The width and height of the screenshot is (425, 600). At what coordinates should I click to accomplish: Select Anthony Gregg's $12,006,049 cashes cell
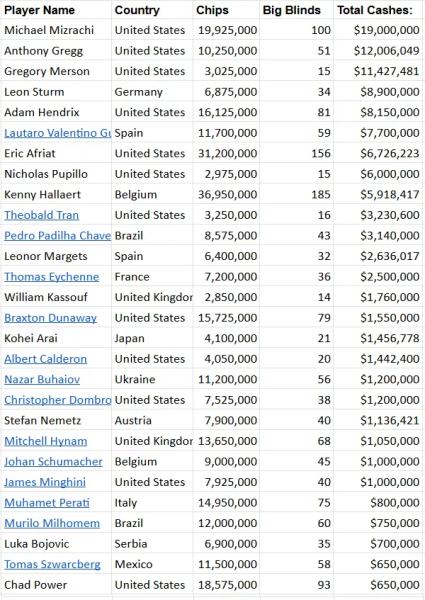pos(378,51)
